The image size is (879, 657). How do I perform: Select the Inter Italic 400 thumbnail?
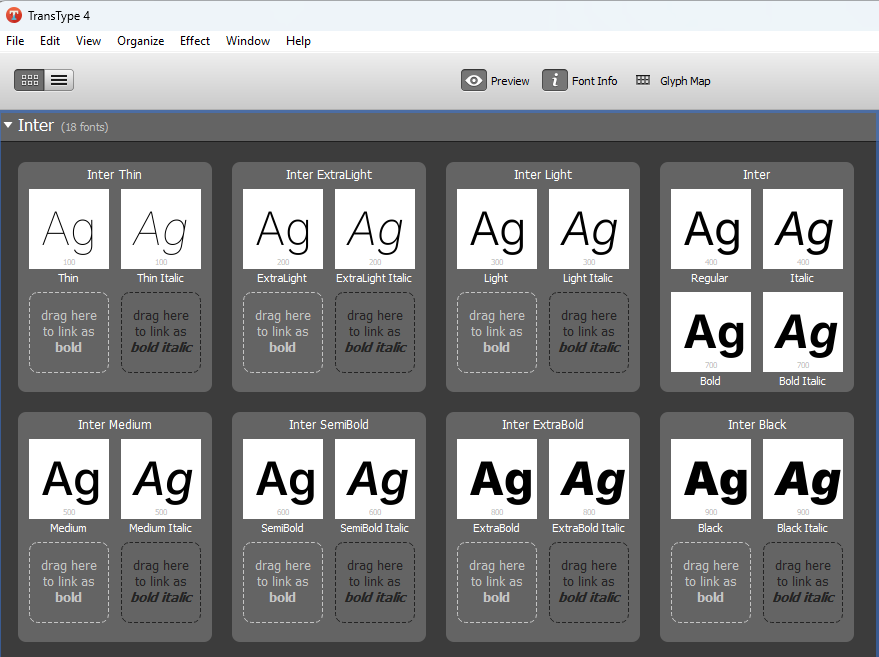803,229
